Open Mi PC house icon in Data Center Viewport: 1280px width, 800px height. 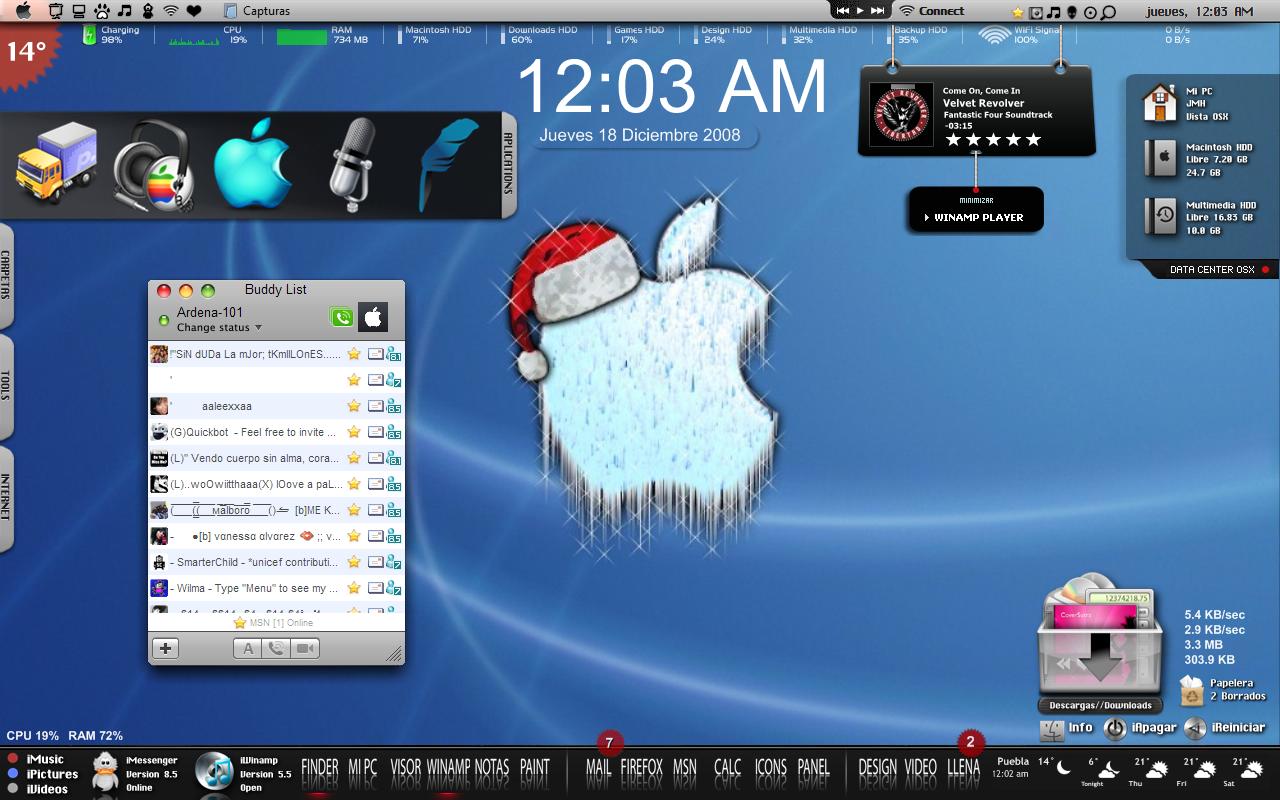click(1160, 102)
